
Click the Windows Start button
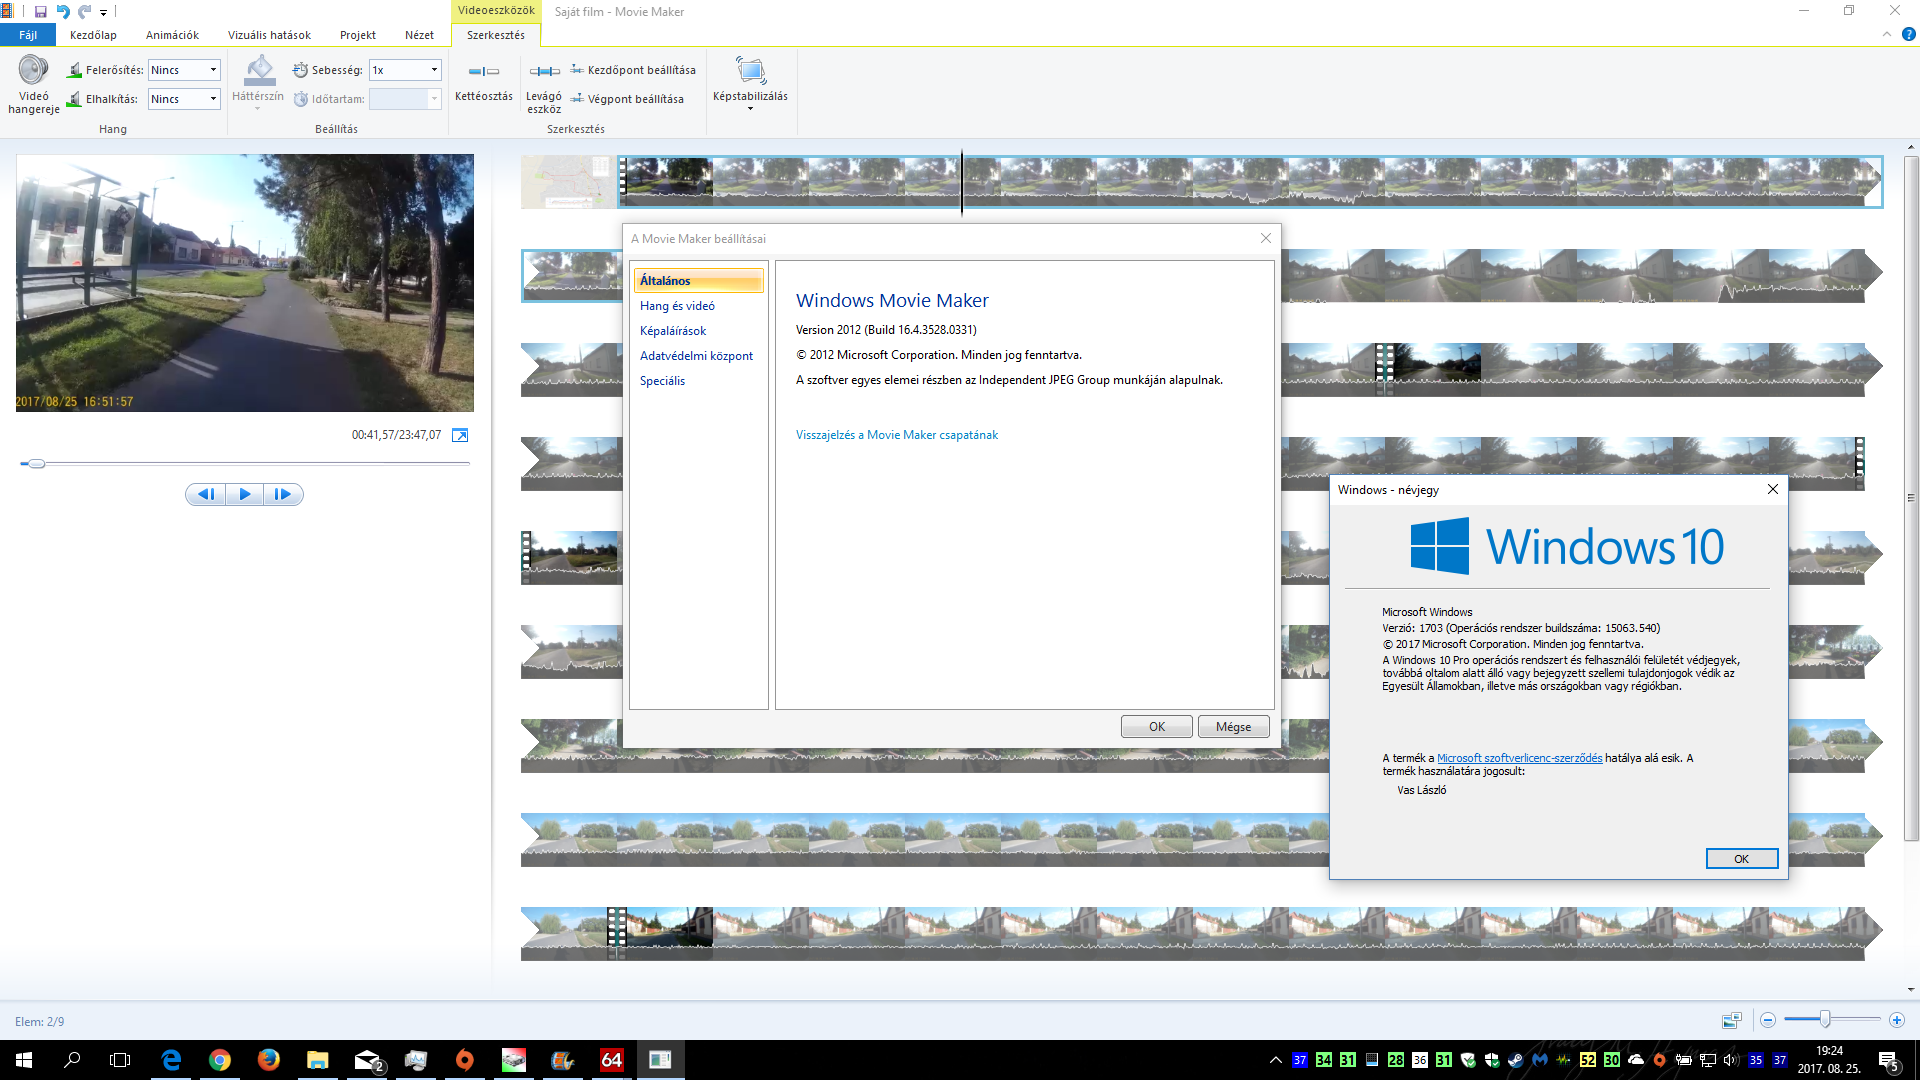tap(24, 1060)
